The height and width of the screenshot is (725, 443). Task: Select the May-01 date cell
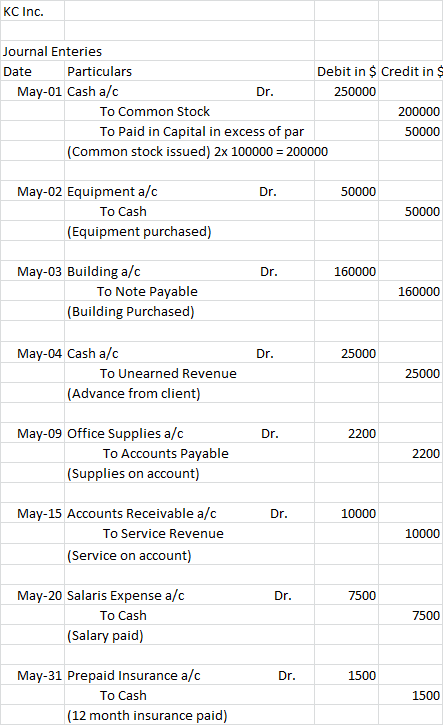(x=32, y=91)
